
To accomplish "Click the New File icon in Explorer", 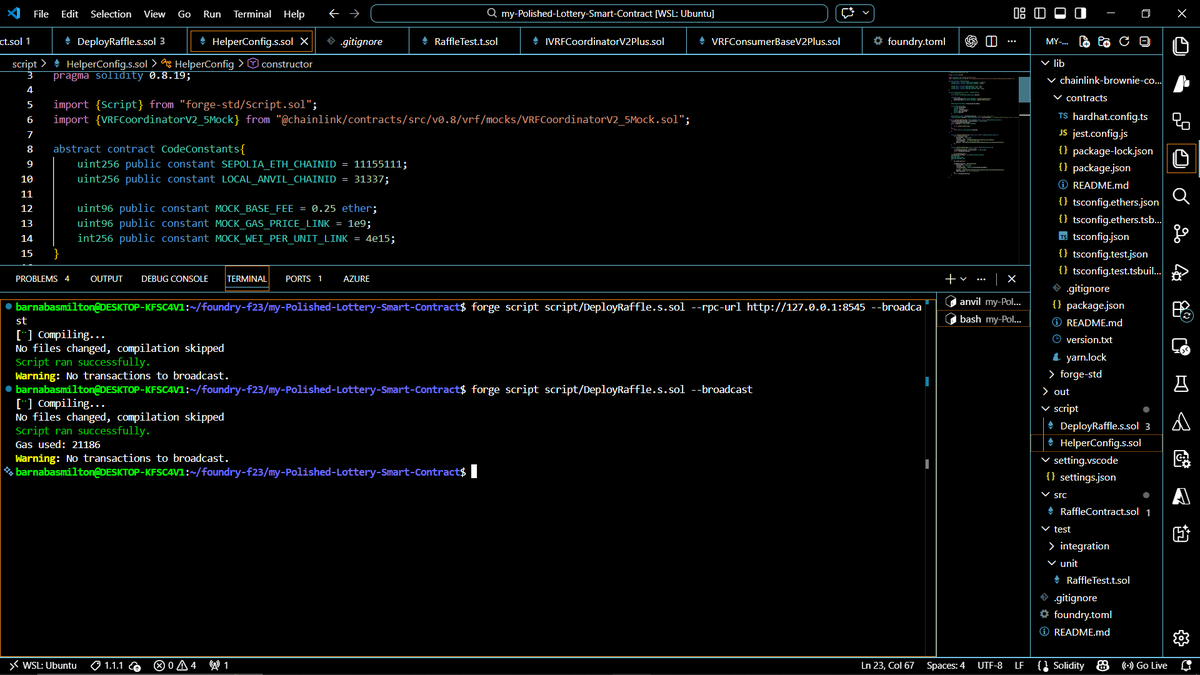I will coord(1085,42).
